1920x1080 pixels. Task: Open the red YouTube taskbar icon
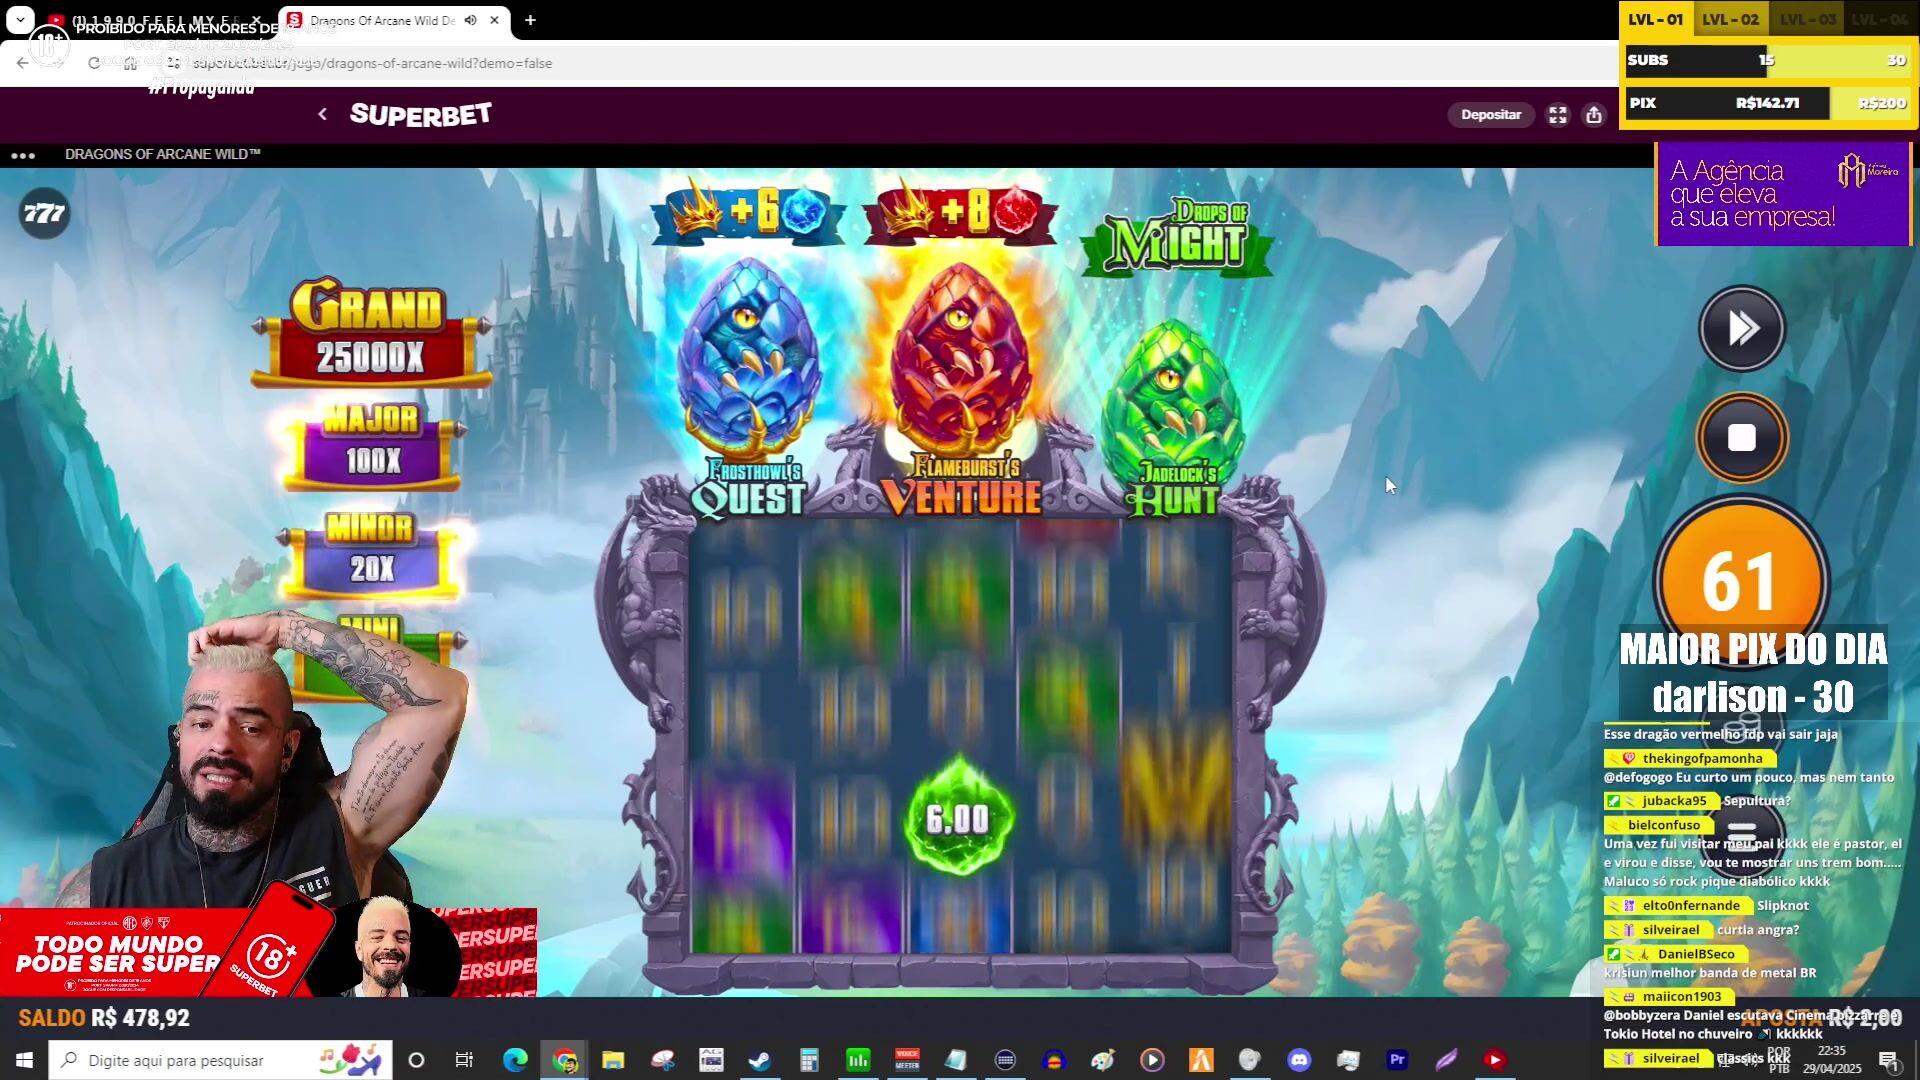point(1495,1060)
